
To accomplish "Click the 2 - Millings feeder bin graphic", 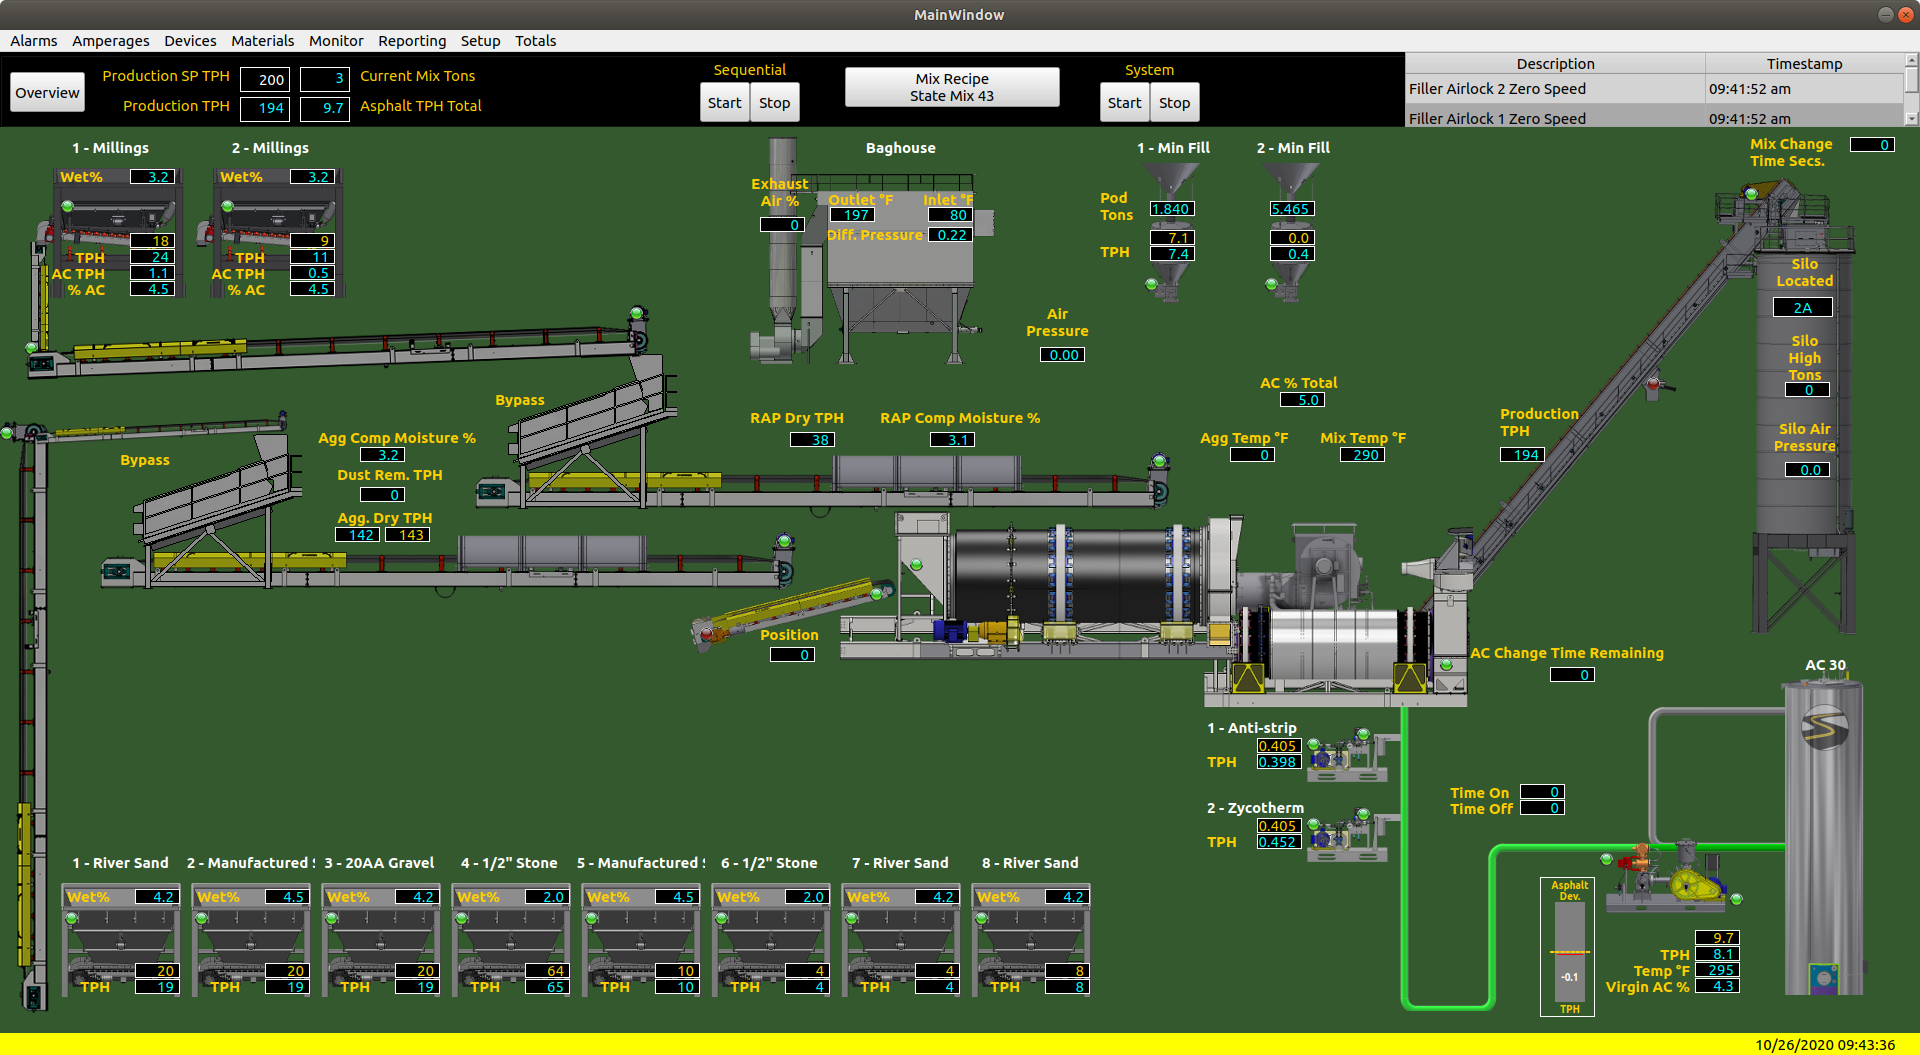I will [277, 232].
